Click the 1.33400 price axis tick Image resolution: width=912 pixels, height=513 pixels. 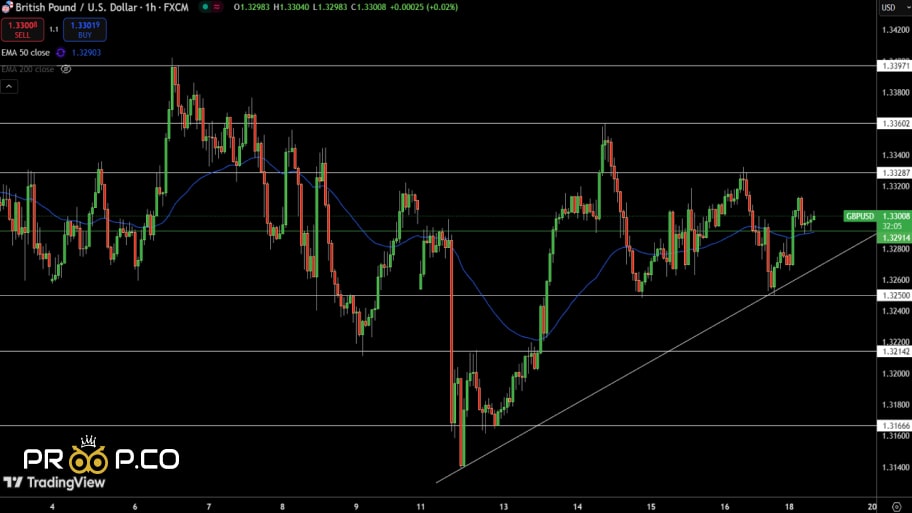click(896, 155)
